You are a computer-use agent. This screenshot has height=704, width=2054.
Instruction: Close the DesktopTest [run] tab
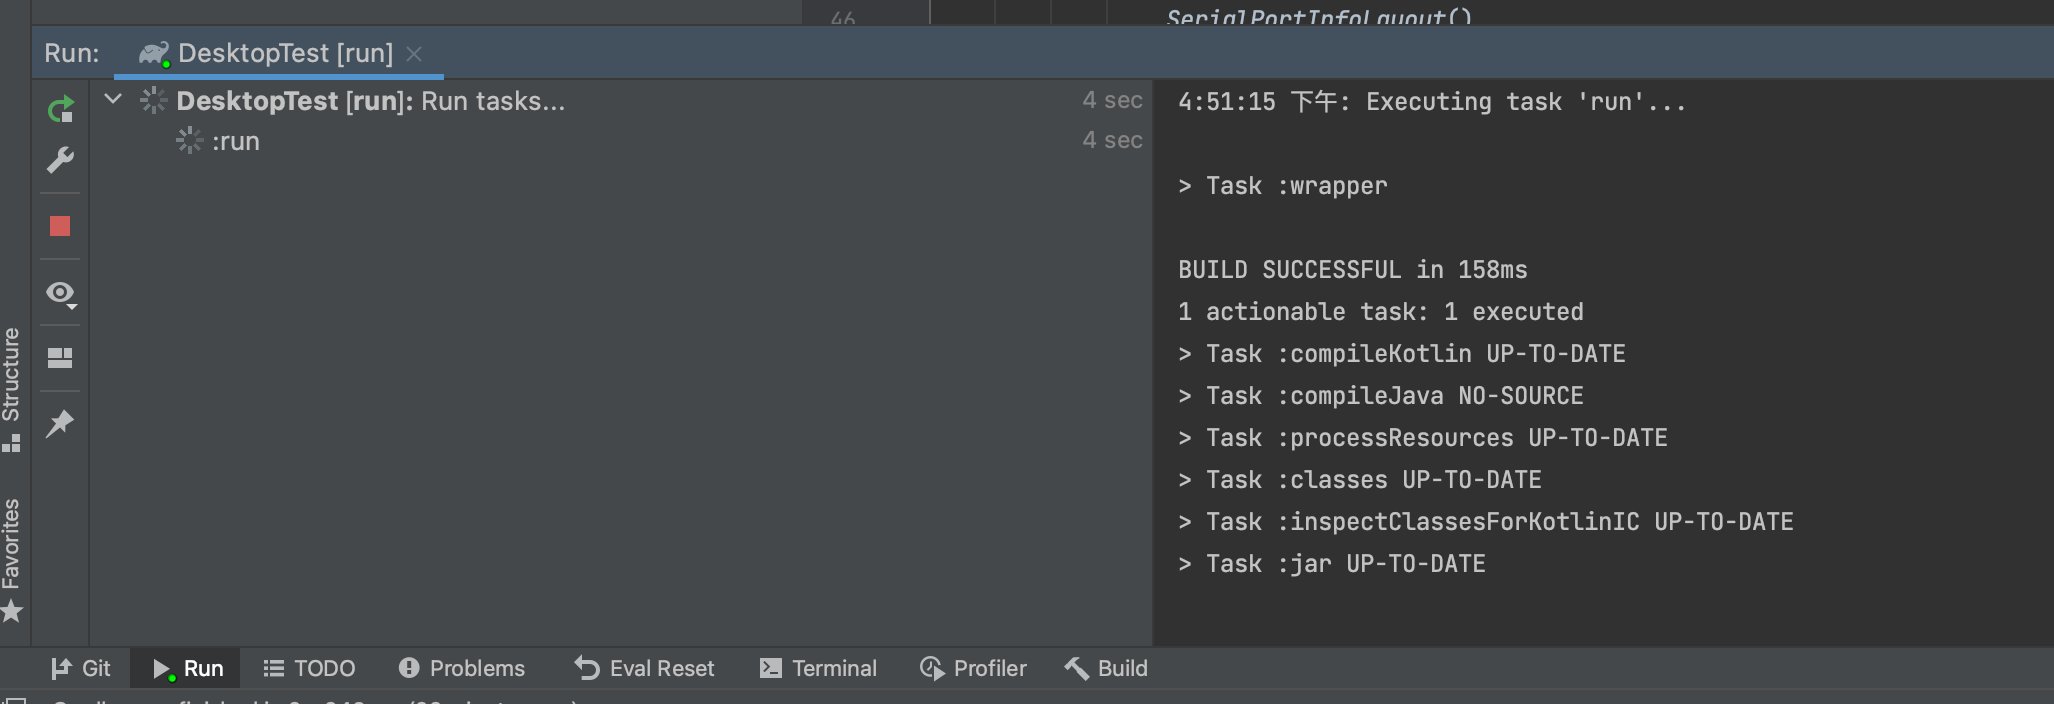pyautogui.click(x=414, y=54)
